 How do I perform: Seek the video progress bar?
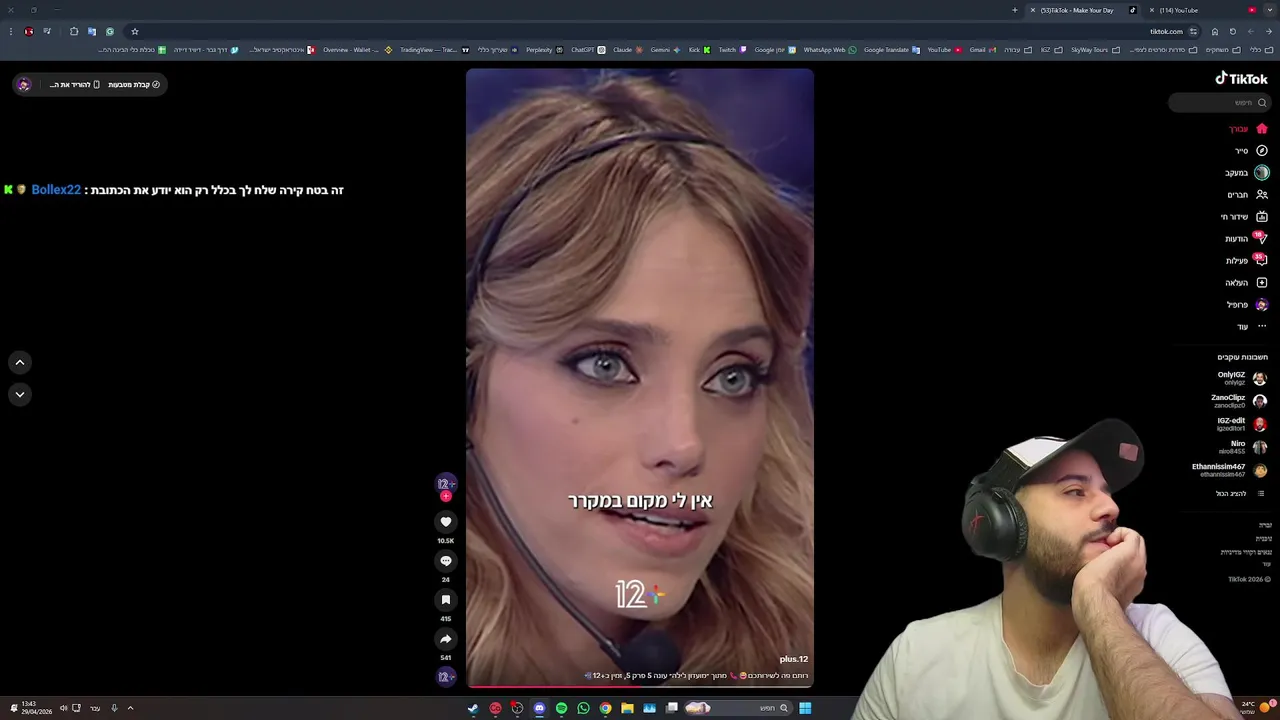pyautogui.click(x=640, y=686)
